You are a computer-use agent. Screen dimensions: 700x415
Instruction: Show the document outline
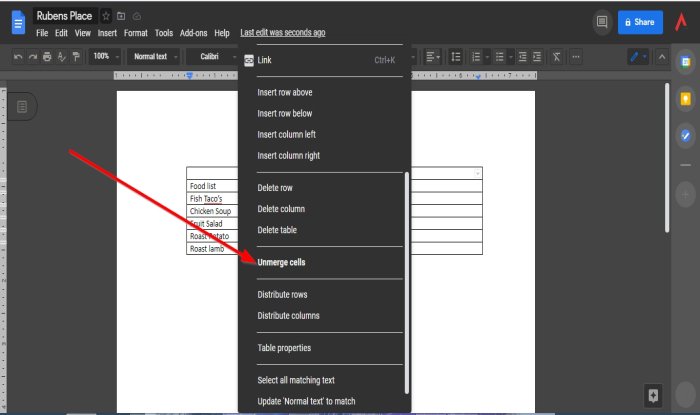point(22,107)
